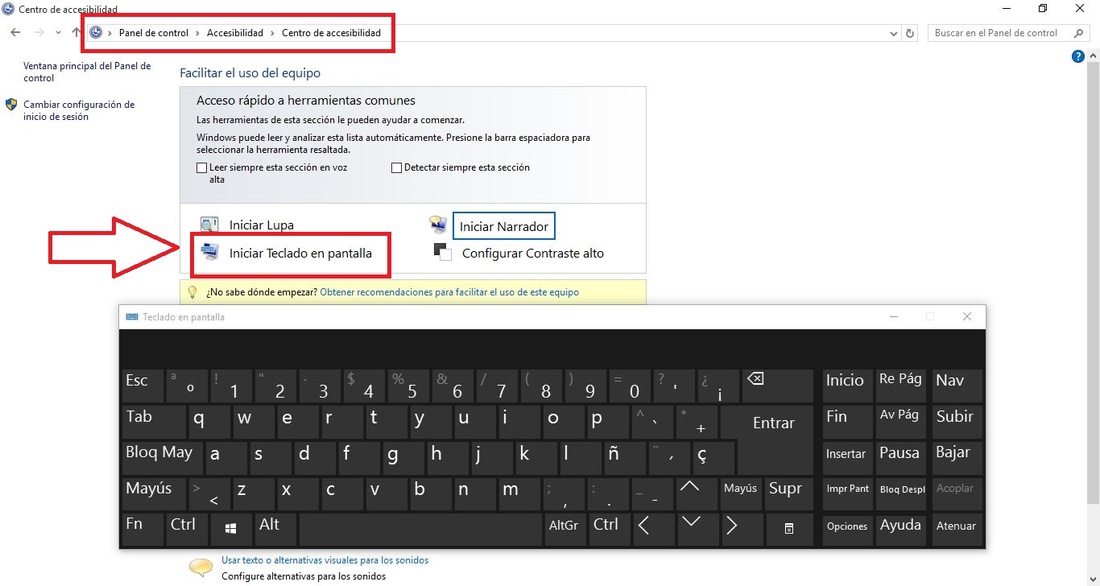Click the vertical scrollbar of the Control Panel
The width and height of the screenshot is (1100, 586).
1092,281
